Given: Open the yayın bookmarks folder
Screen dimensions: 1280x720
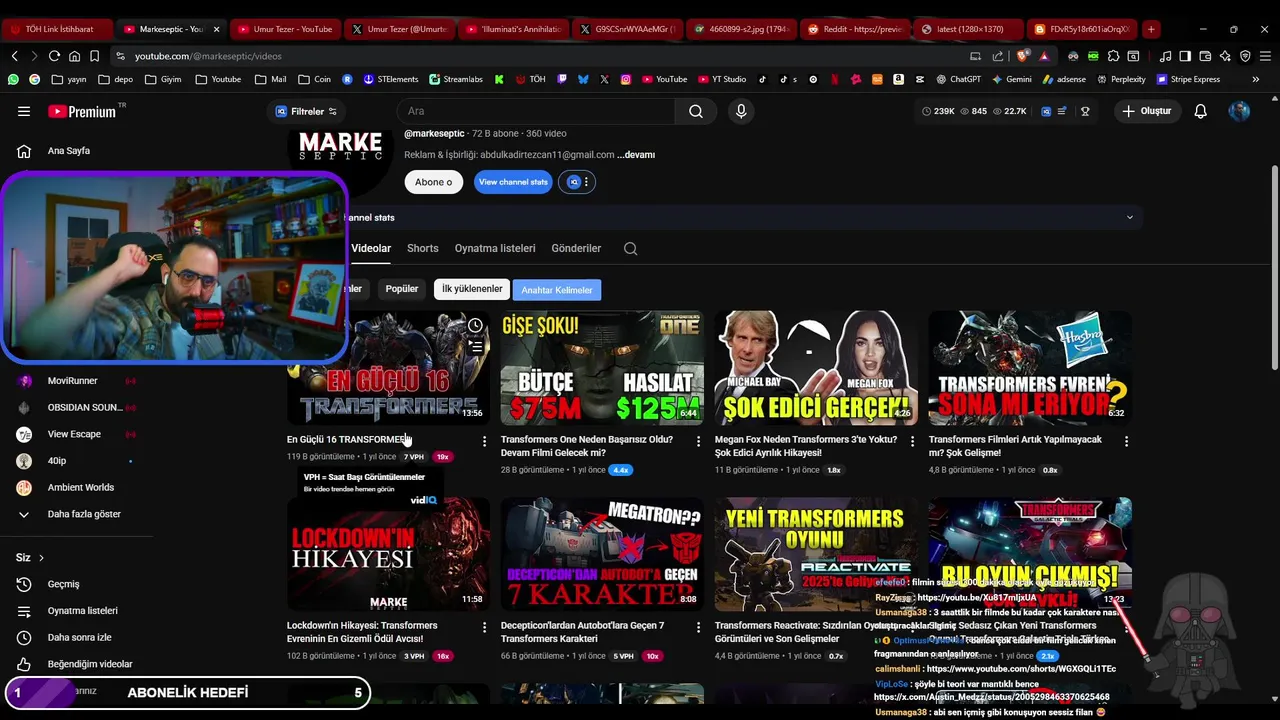Looking at the screenshot, I should click(x=68, y=79).
